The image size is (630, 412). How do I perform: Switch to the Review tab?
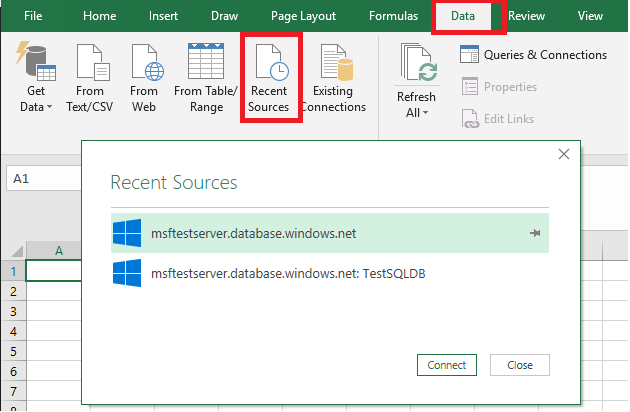526,16
